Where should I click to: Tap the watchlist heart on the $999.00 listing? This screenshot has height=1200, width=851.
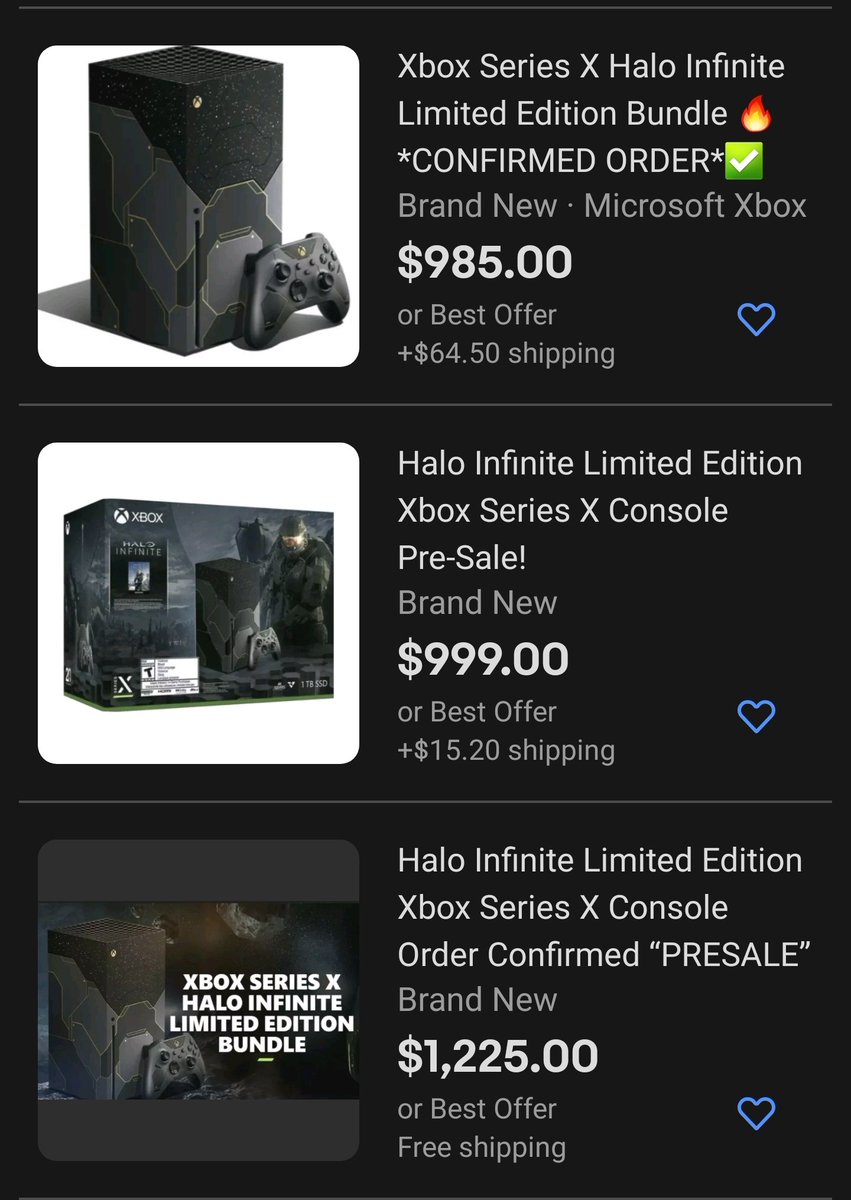[x=756, y=716]
